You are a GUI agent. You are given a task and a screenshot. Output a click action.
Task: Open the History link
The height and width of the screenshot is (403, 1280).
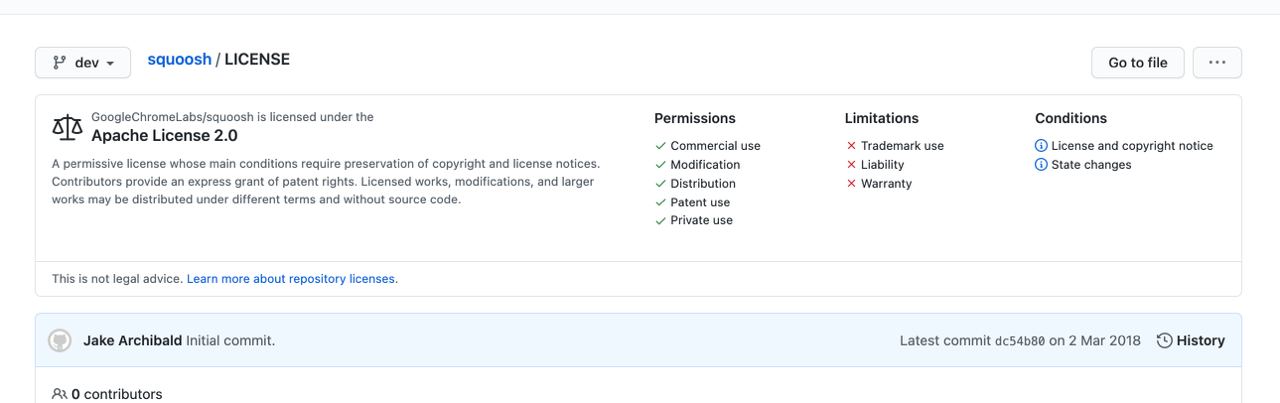coord(1200,340)
